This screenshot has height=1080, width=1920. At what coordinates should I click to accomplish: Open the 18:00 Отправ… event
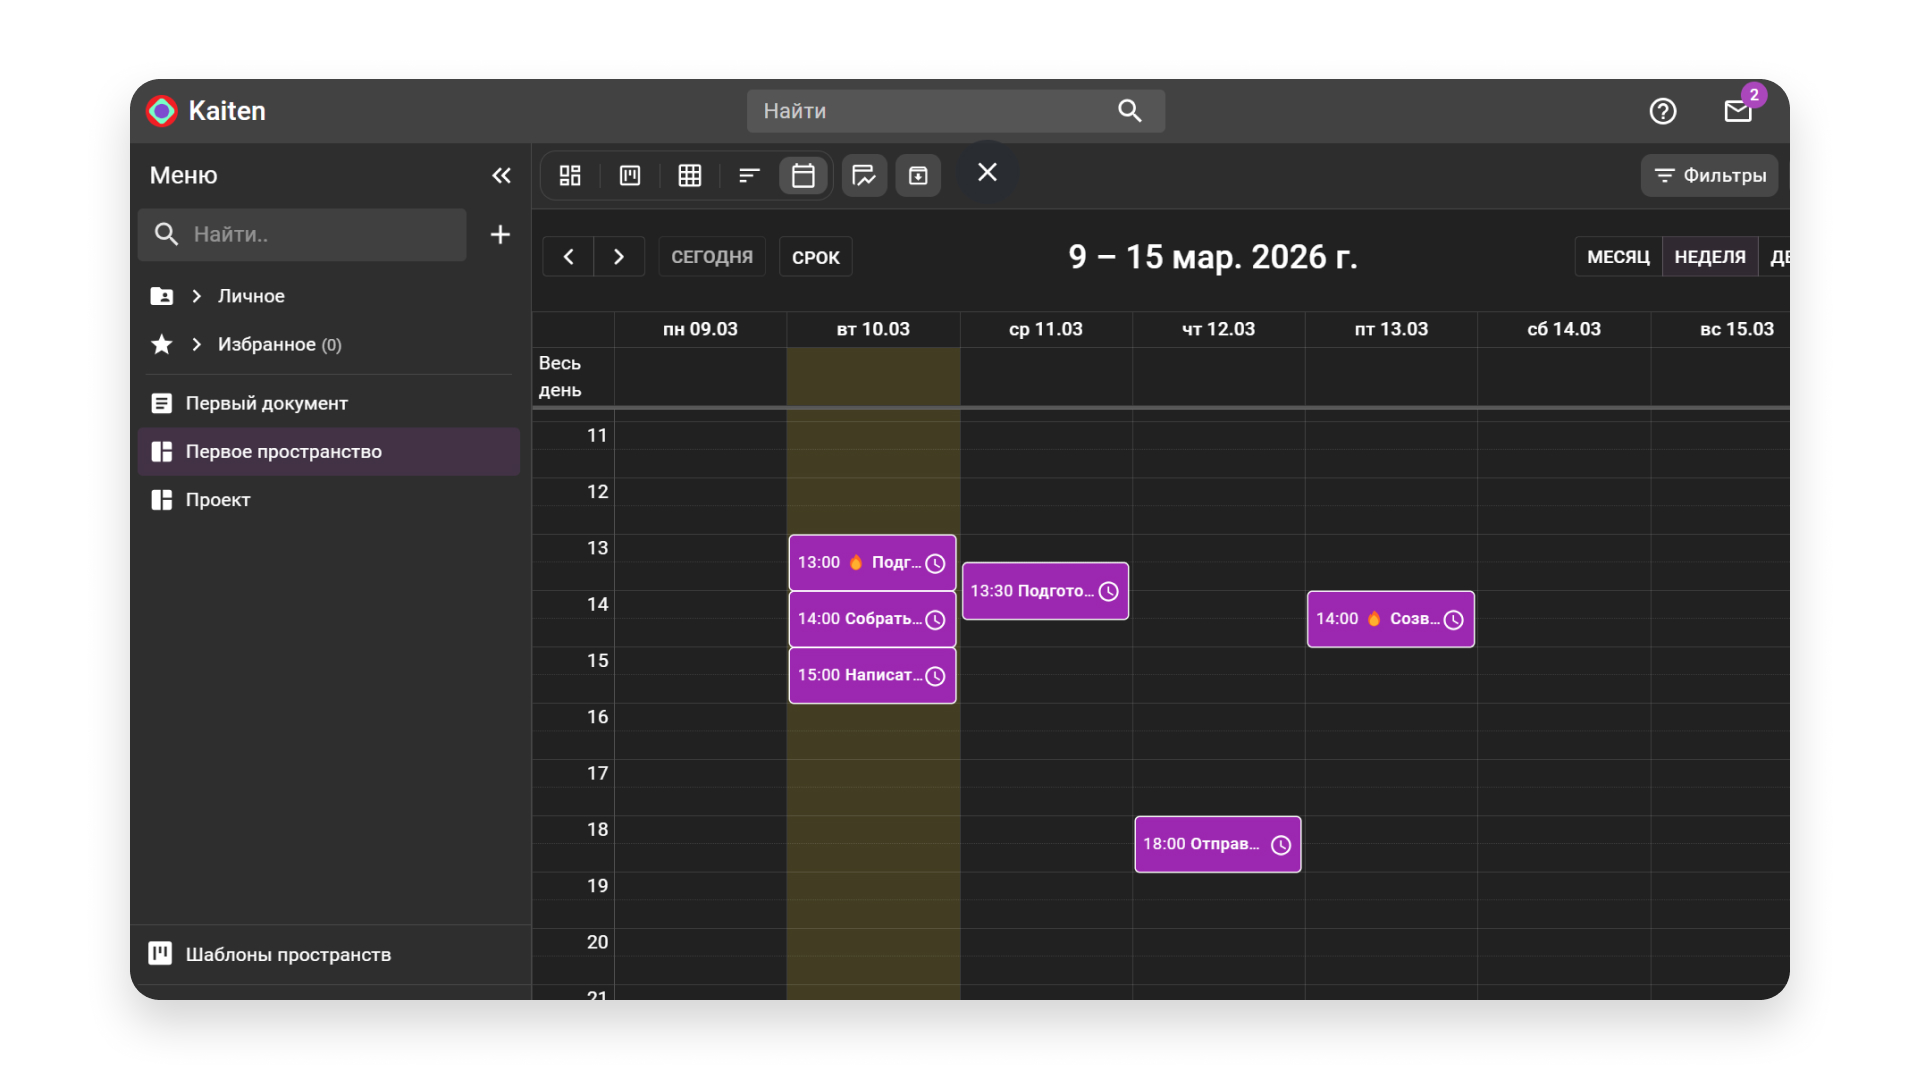(x=1217, y=845)
